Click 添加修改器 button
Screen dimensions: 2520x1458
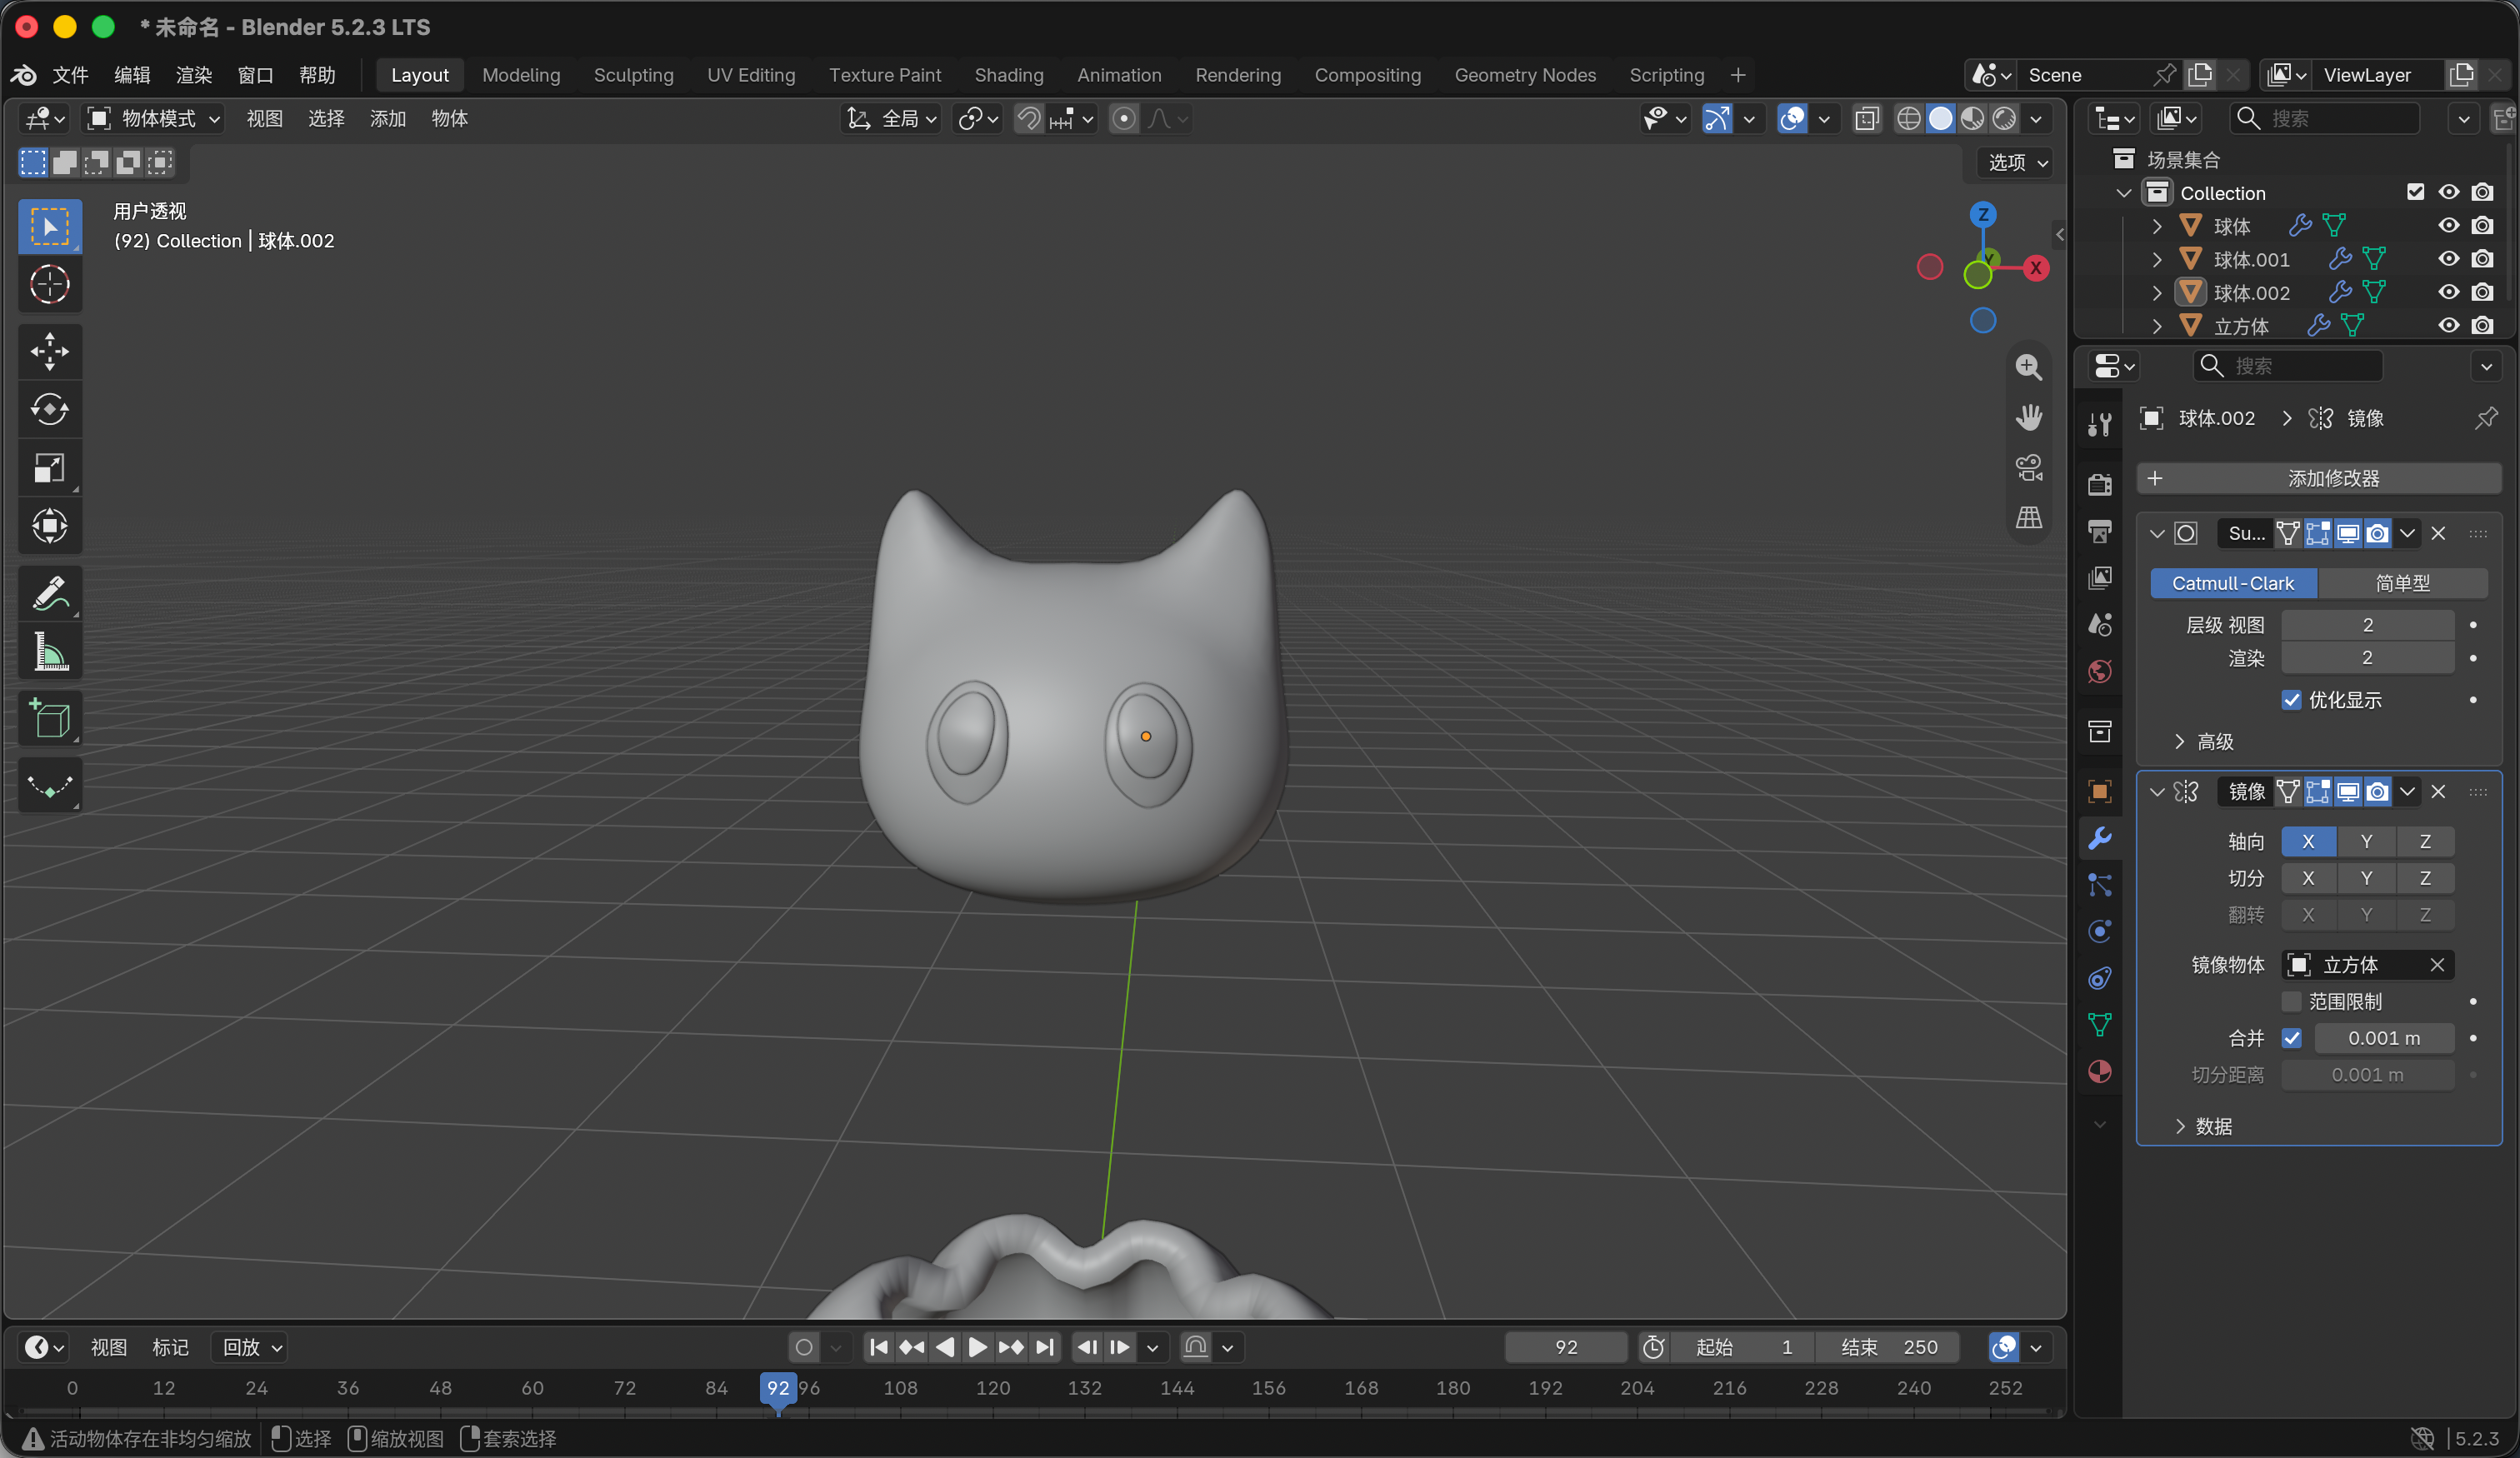pos(2318,478)
